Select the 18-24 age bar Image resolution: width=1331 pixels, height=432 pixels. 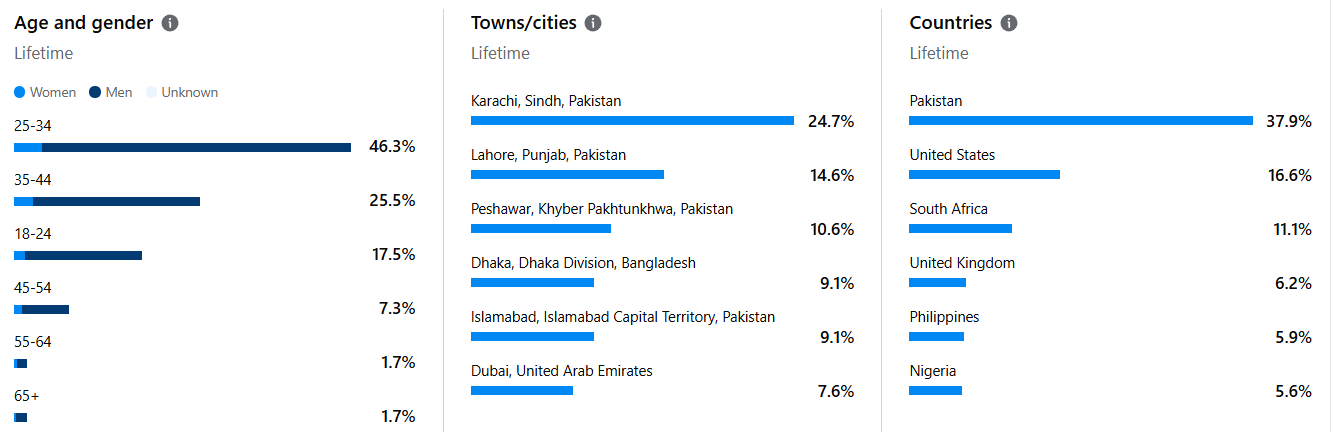click(78, 255)
